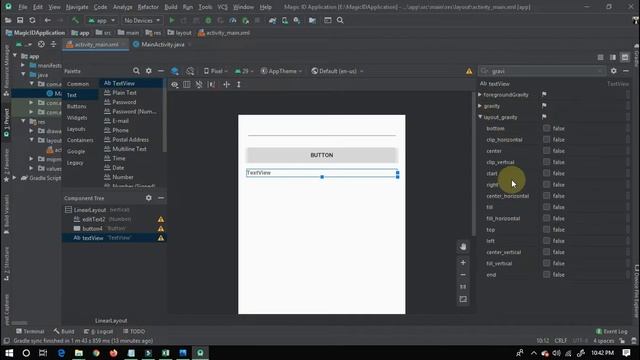The height and width of the screenshot is (360, 640).
Task: Open the Build menu
Action: pyautogui.click(x=171, y=7)
